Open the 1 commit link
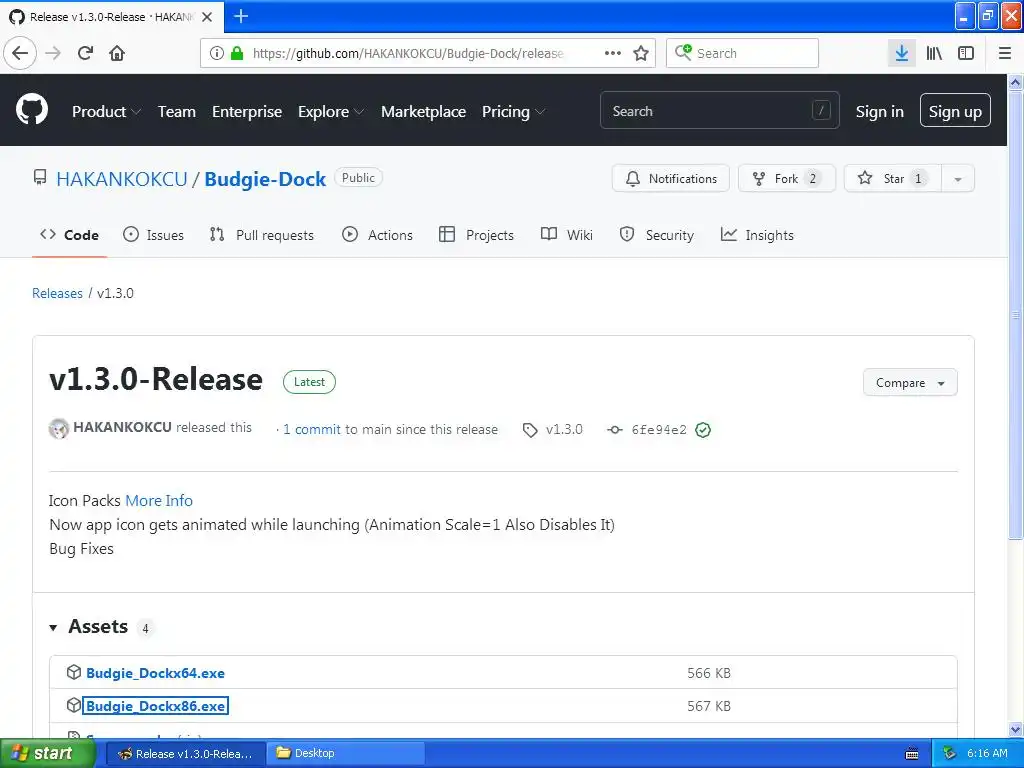The width and height of the screenshot is (1024, 768). tap(312, 430)
